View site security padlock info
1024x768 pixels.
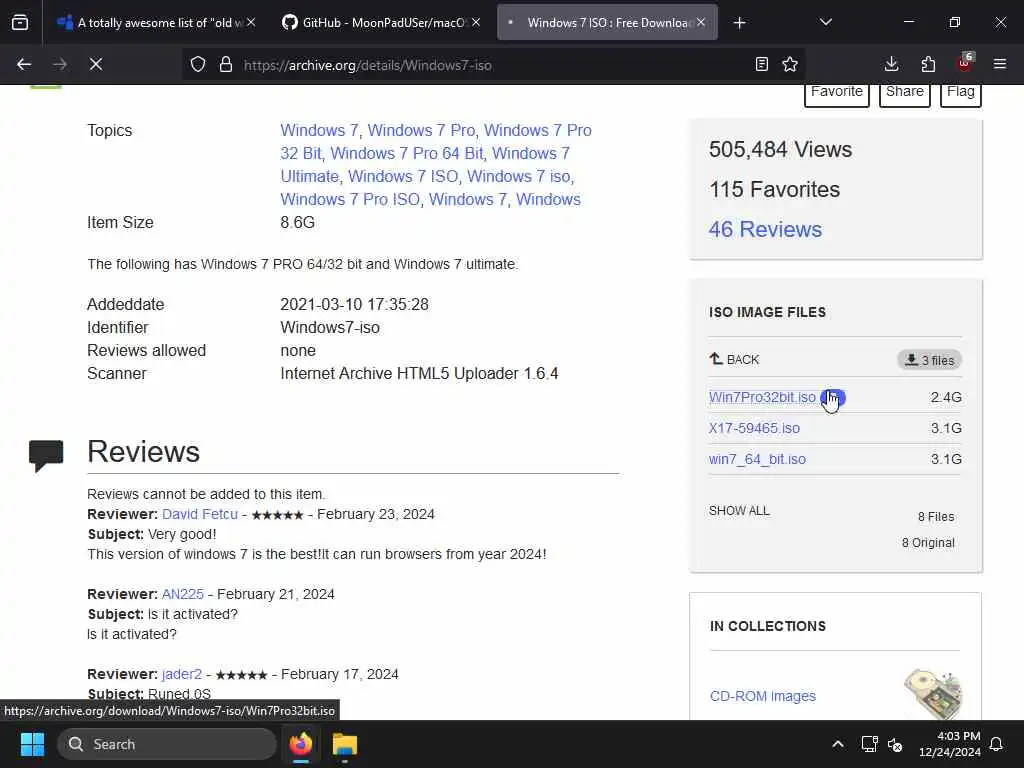coord(226,64)
